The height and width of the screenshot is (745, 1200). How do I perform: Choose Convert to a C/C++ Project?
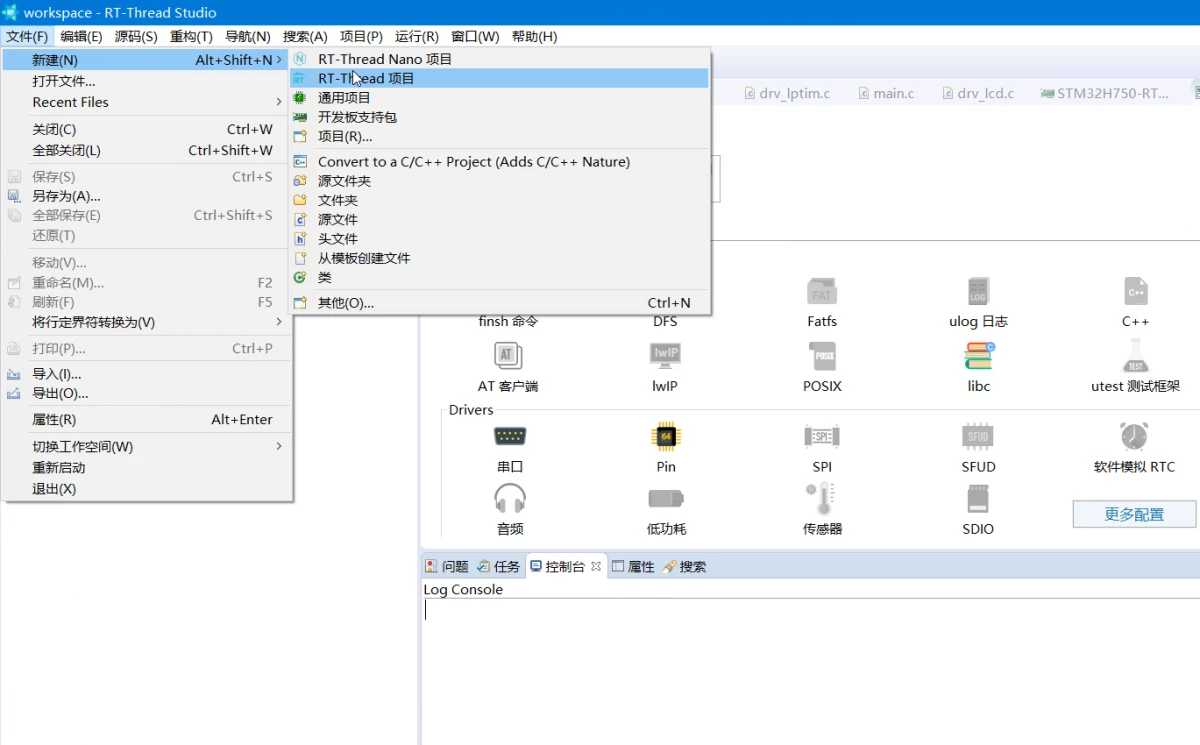[x=499, y=162]
